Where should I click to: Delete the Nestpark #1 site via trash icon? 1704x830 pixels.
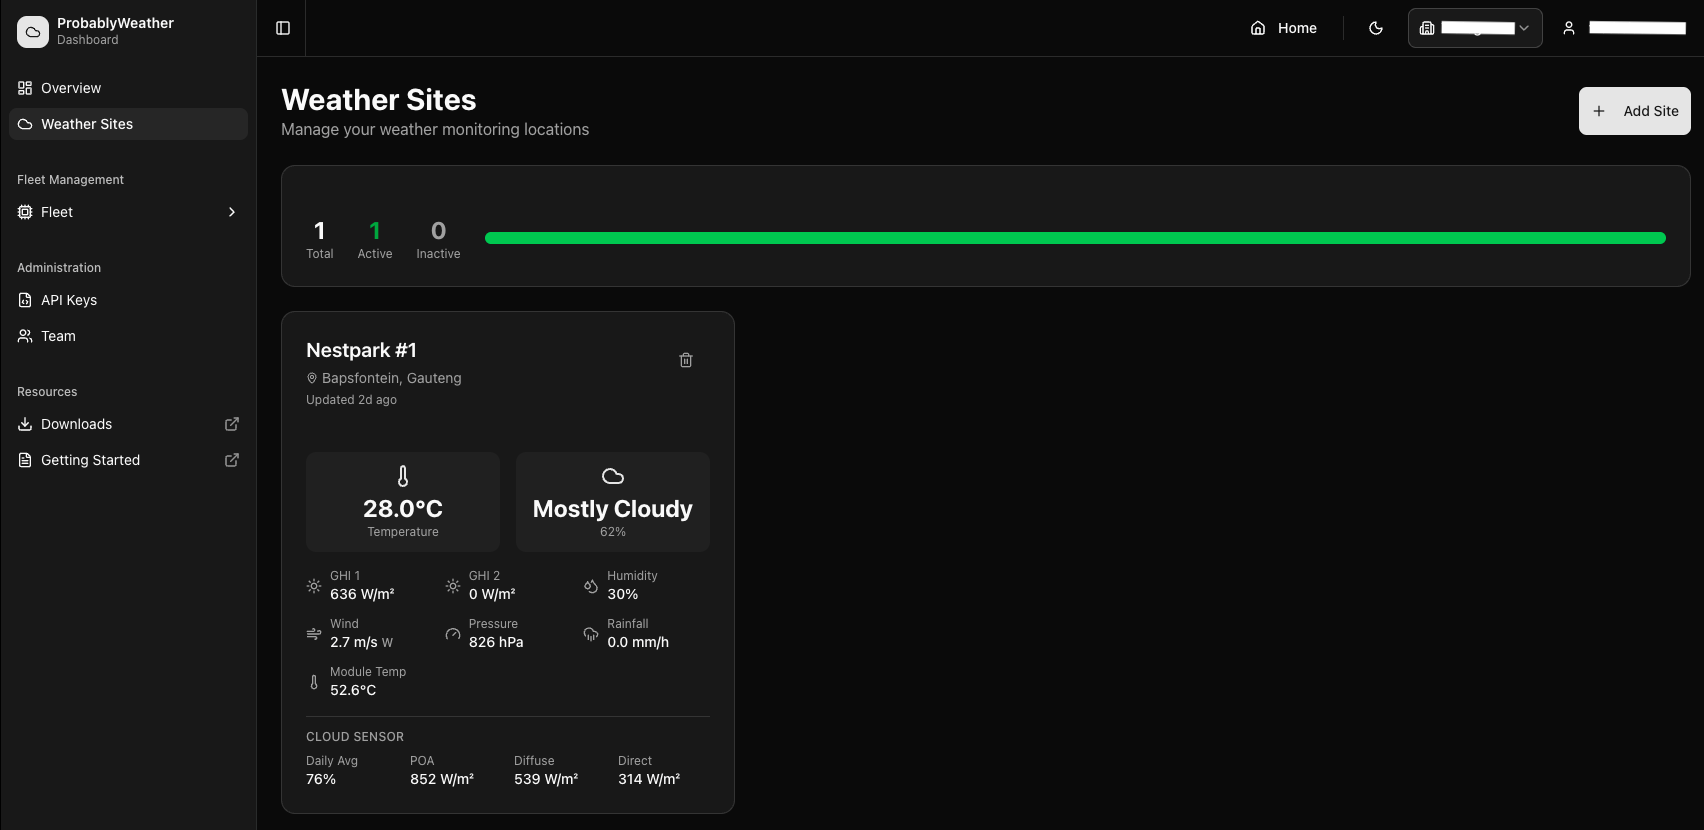(686, 360)
